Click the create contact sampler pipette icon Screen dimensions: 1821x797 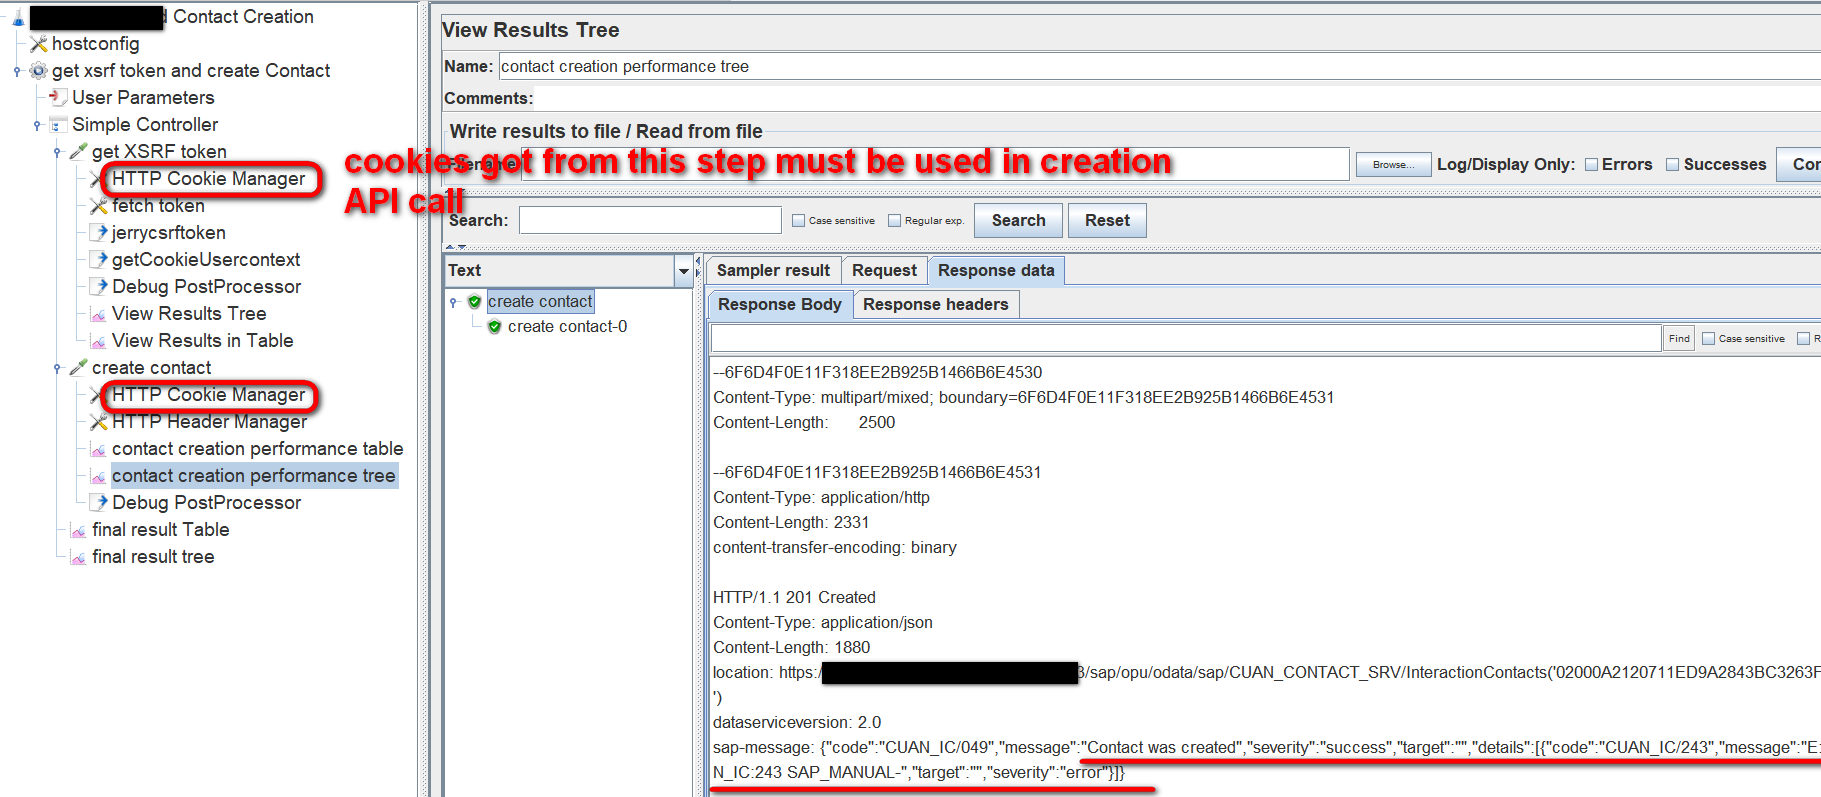coord(79,368)
